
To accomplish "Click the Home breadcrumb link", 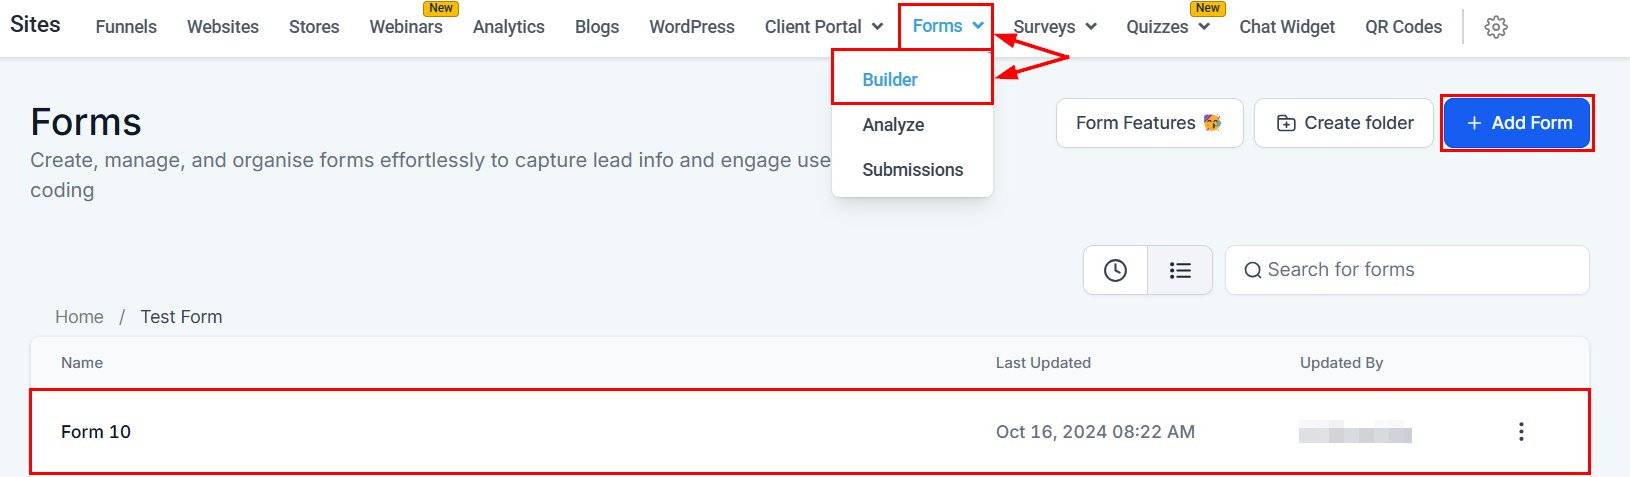I will coord(79,317).
